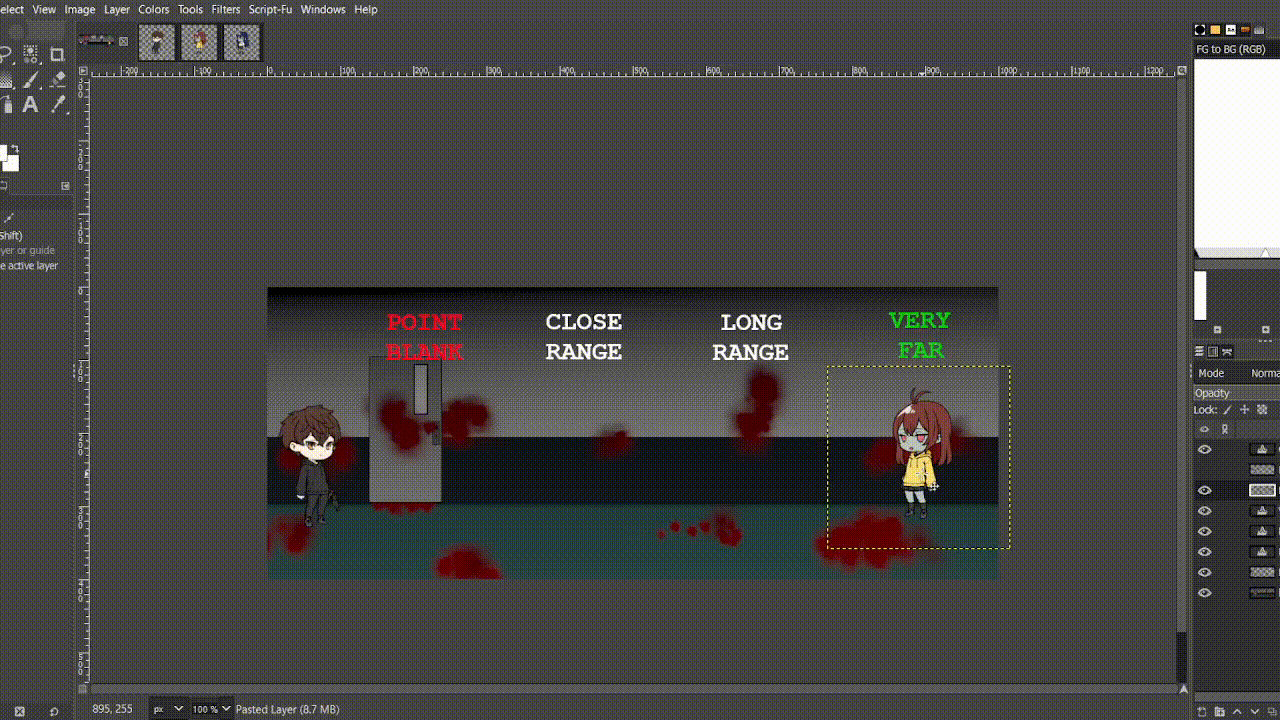Create a new layer group
This screenshot has width=1280, height=720.
[1220, 711]
